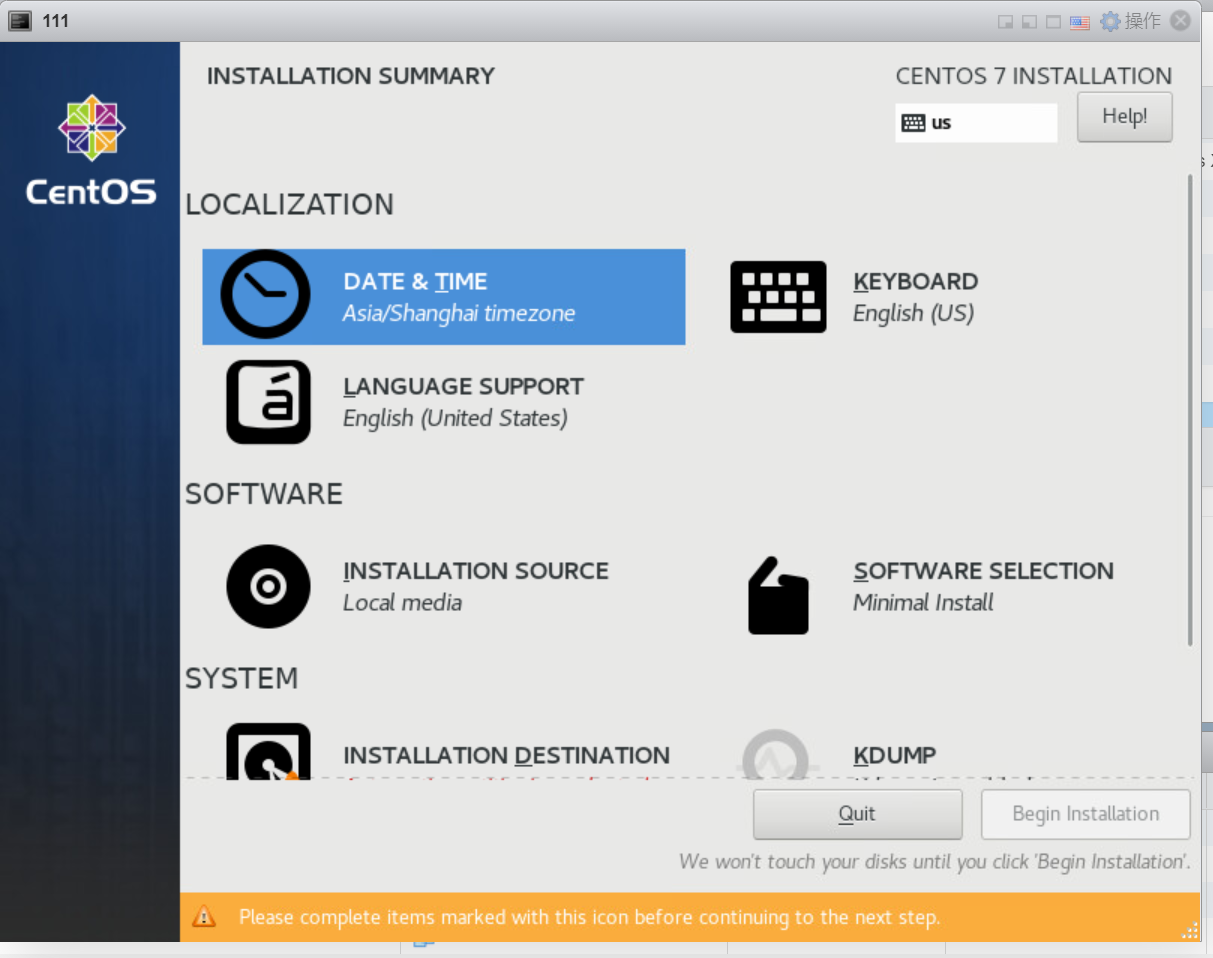Open Date & Time clock icon
The image size is (1213, 958).
tap(265, 294)
